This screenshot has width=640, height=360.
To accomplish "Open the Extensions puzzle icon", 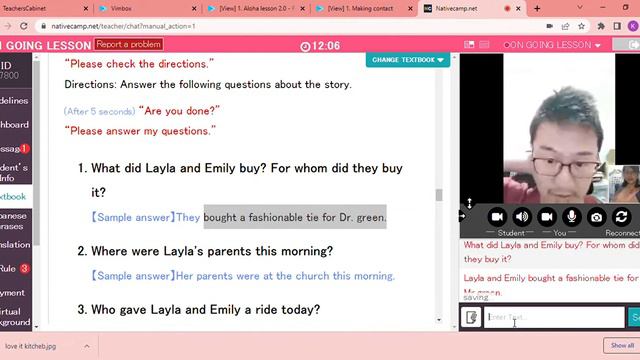I will [601, 26].
